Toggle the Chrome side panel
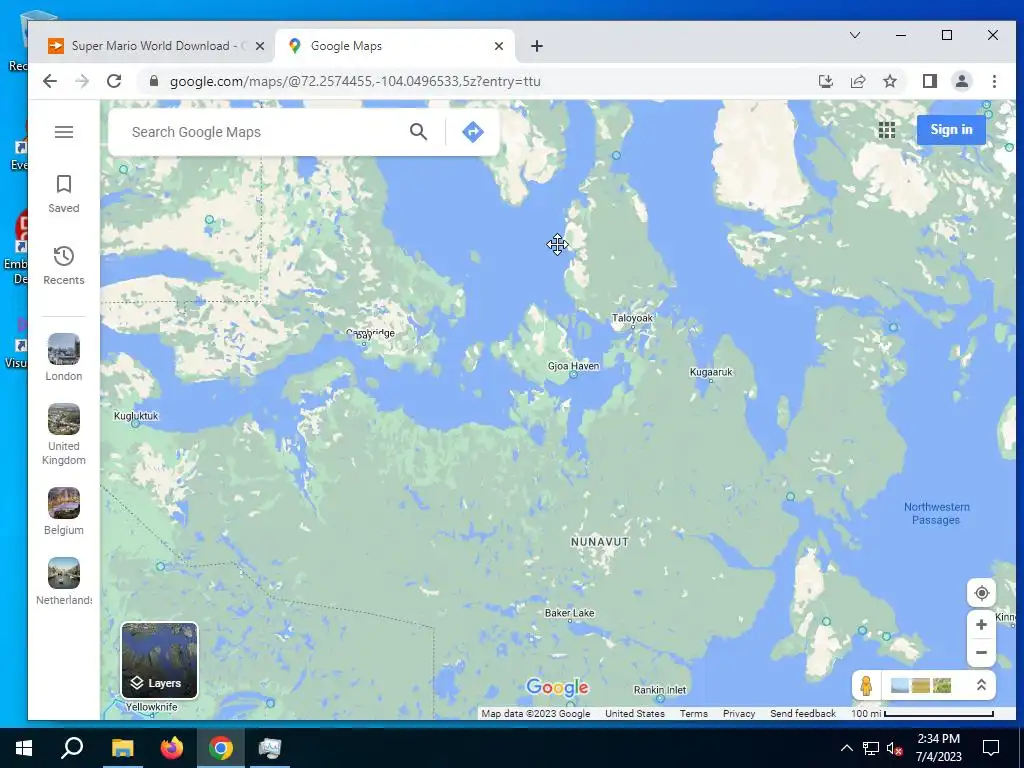Image resolution: width=1024 pixels, height=768 pixels. [929, 81]
